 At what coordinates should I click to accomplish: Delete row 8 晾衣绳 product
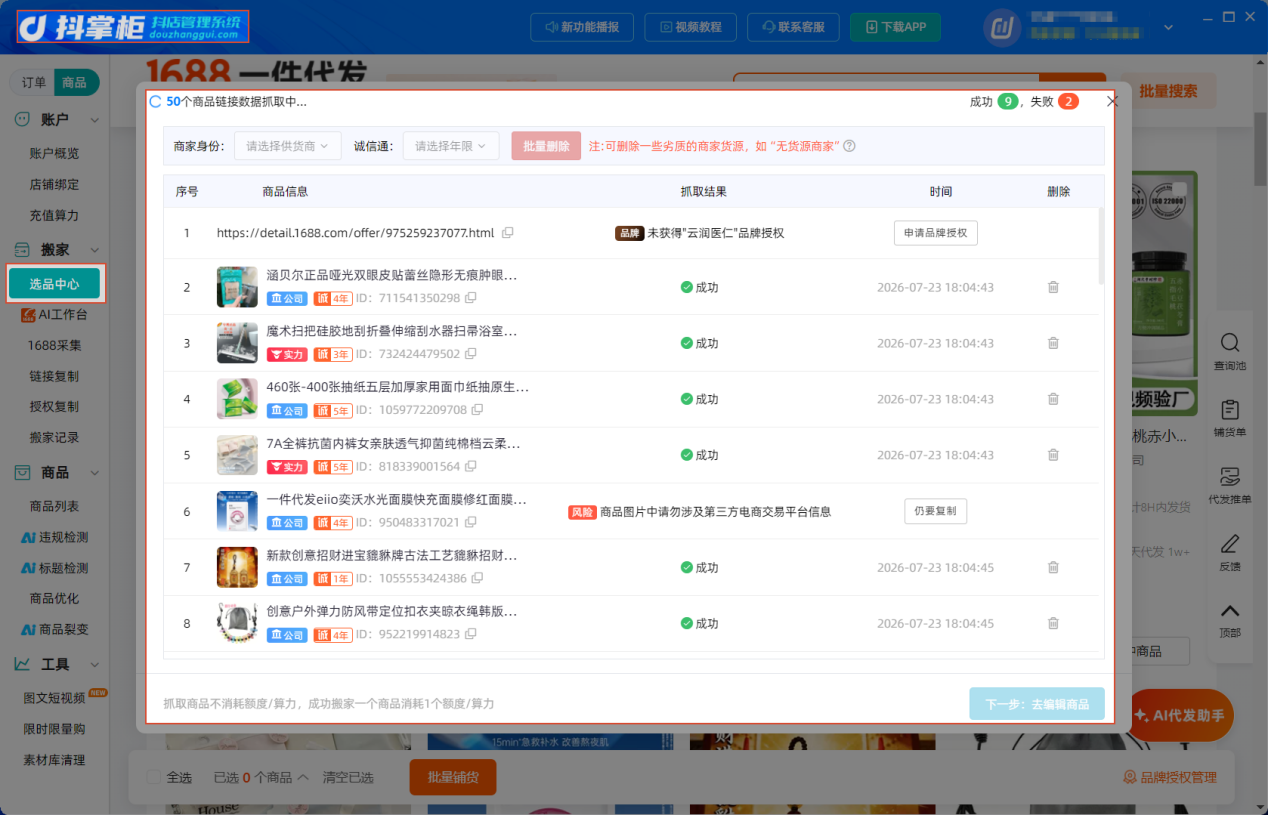pyautogui.click(x=1053, y=623)
